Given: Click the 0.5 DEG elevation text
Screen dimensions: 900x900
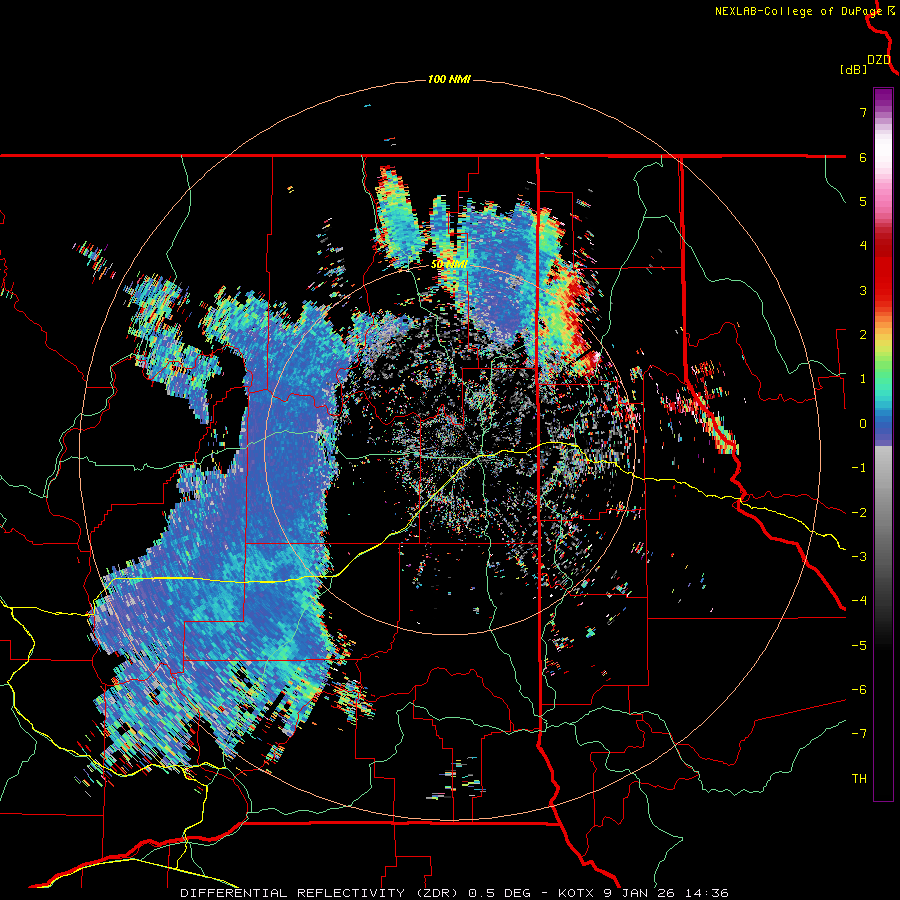Looking at the screenshot, I should click(x=502, y=893).
